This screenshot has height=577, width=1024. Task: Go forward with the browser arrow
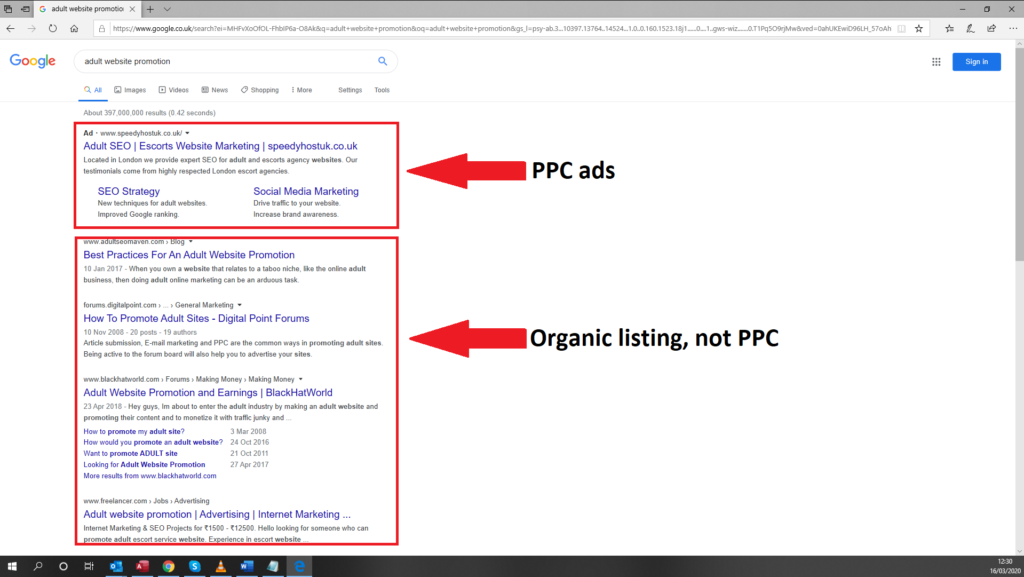pyautogui.click(x=31, y=28)
